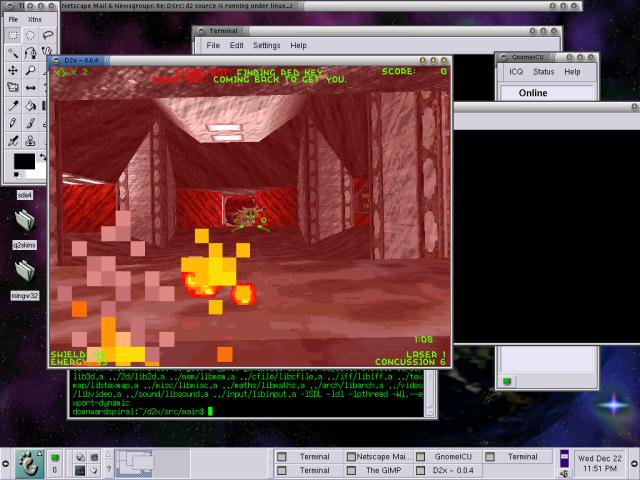This screenshot has width=640, height=480.
Task: Open the Settings menu in Terminal
Action: coord(266,45)
